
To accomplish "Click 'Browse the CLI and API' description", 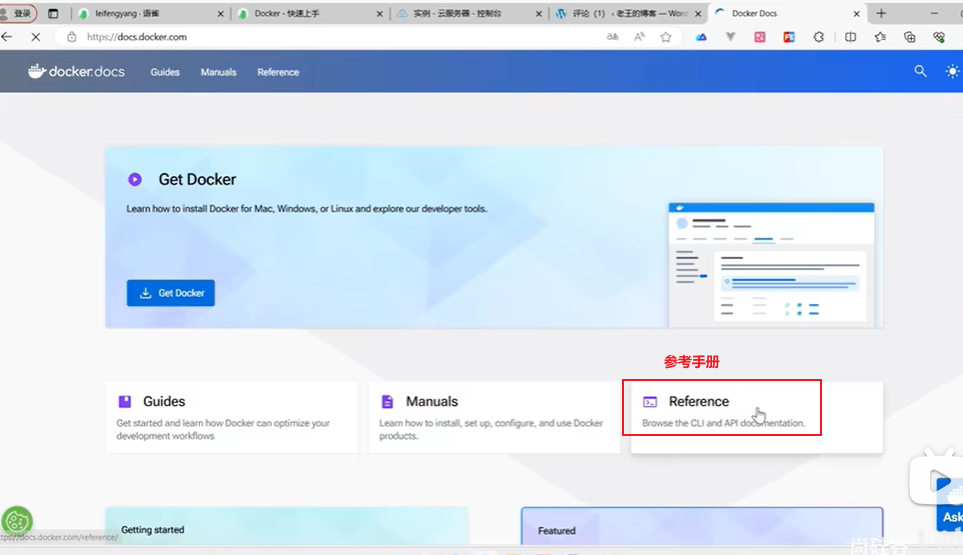I will (x=723, y=423).
